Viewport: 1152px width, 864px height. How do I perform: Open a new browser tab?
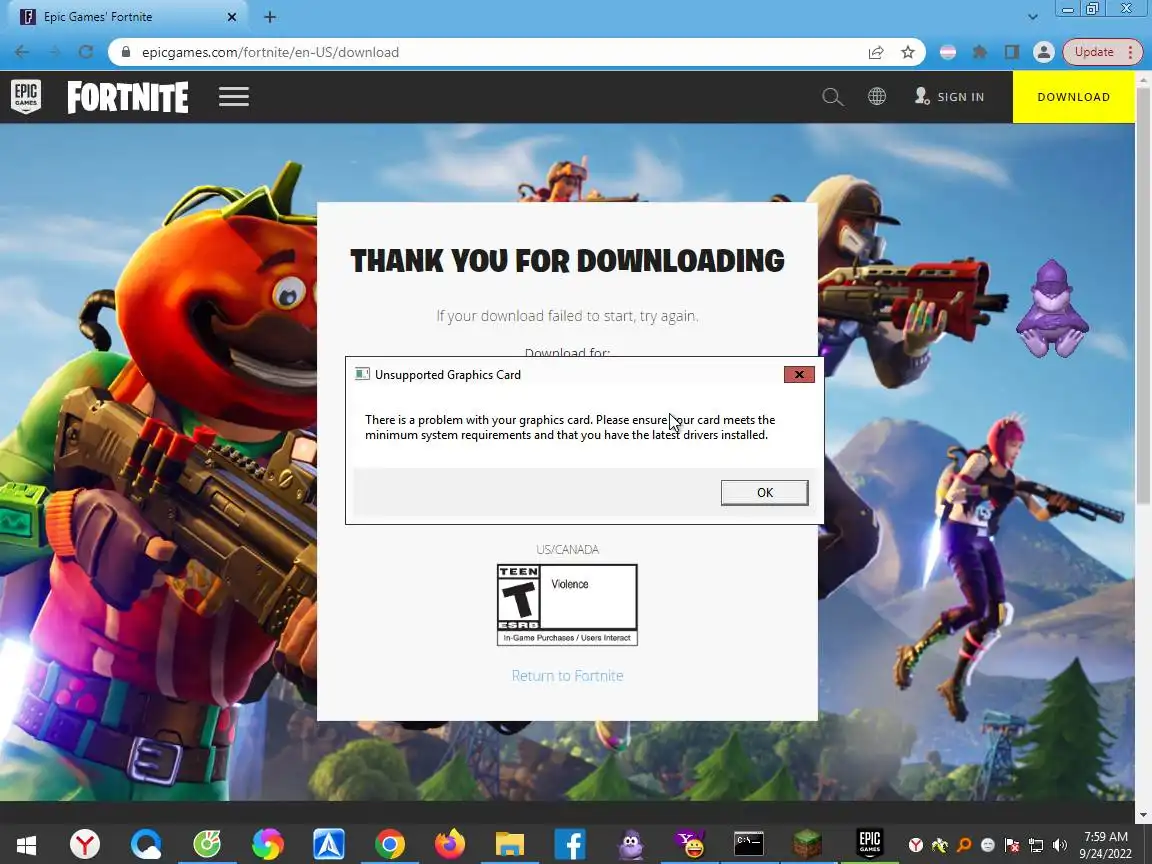click(x=270, y=17)
